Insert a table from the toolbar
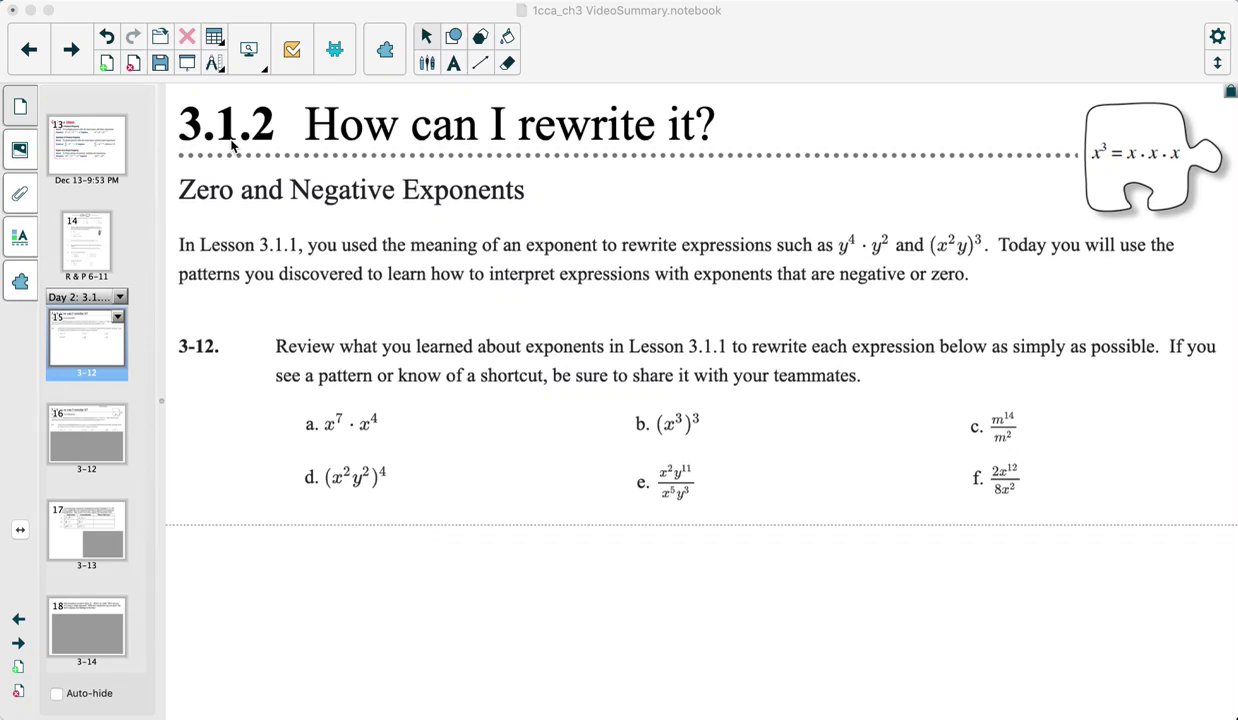1238x720 pixels. 214,37
